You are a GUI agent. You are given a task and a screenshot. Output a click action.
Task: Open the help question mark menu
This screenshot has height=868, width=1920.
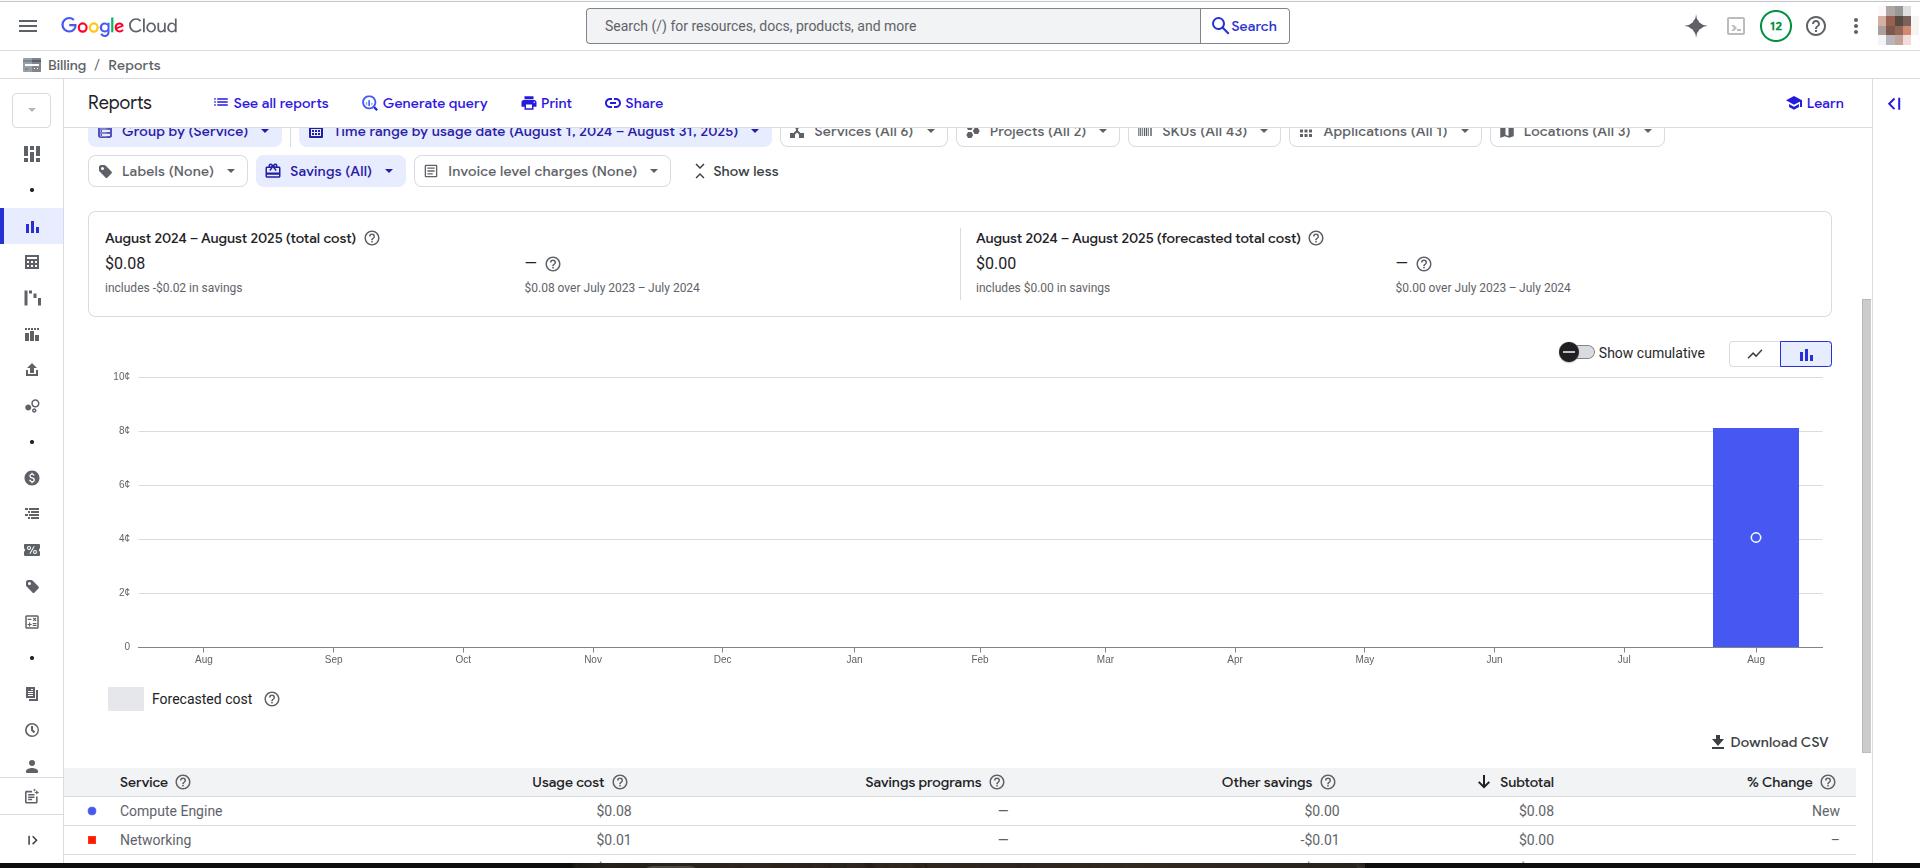[x=1816, y=26]
